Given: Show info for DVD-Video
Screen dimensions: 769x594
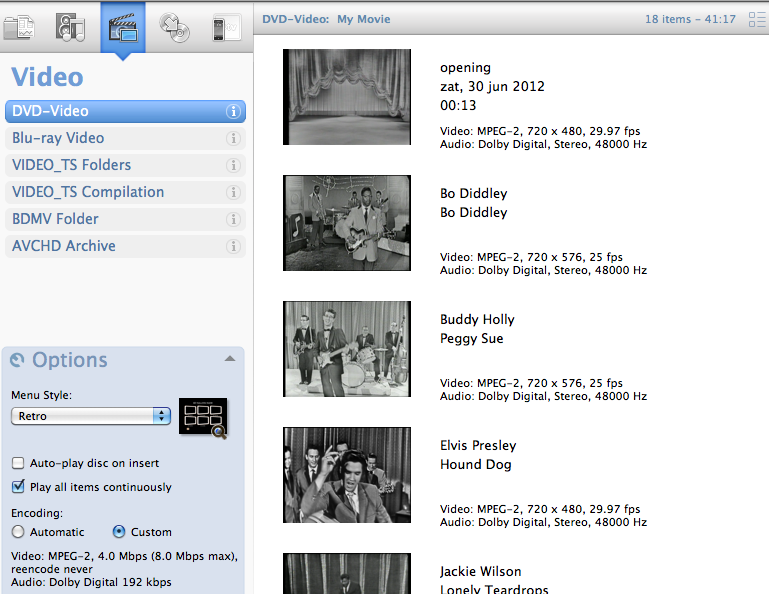Looking at the screenshot, I should click(233, 111).
